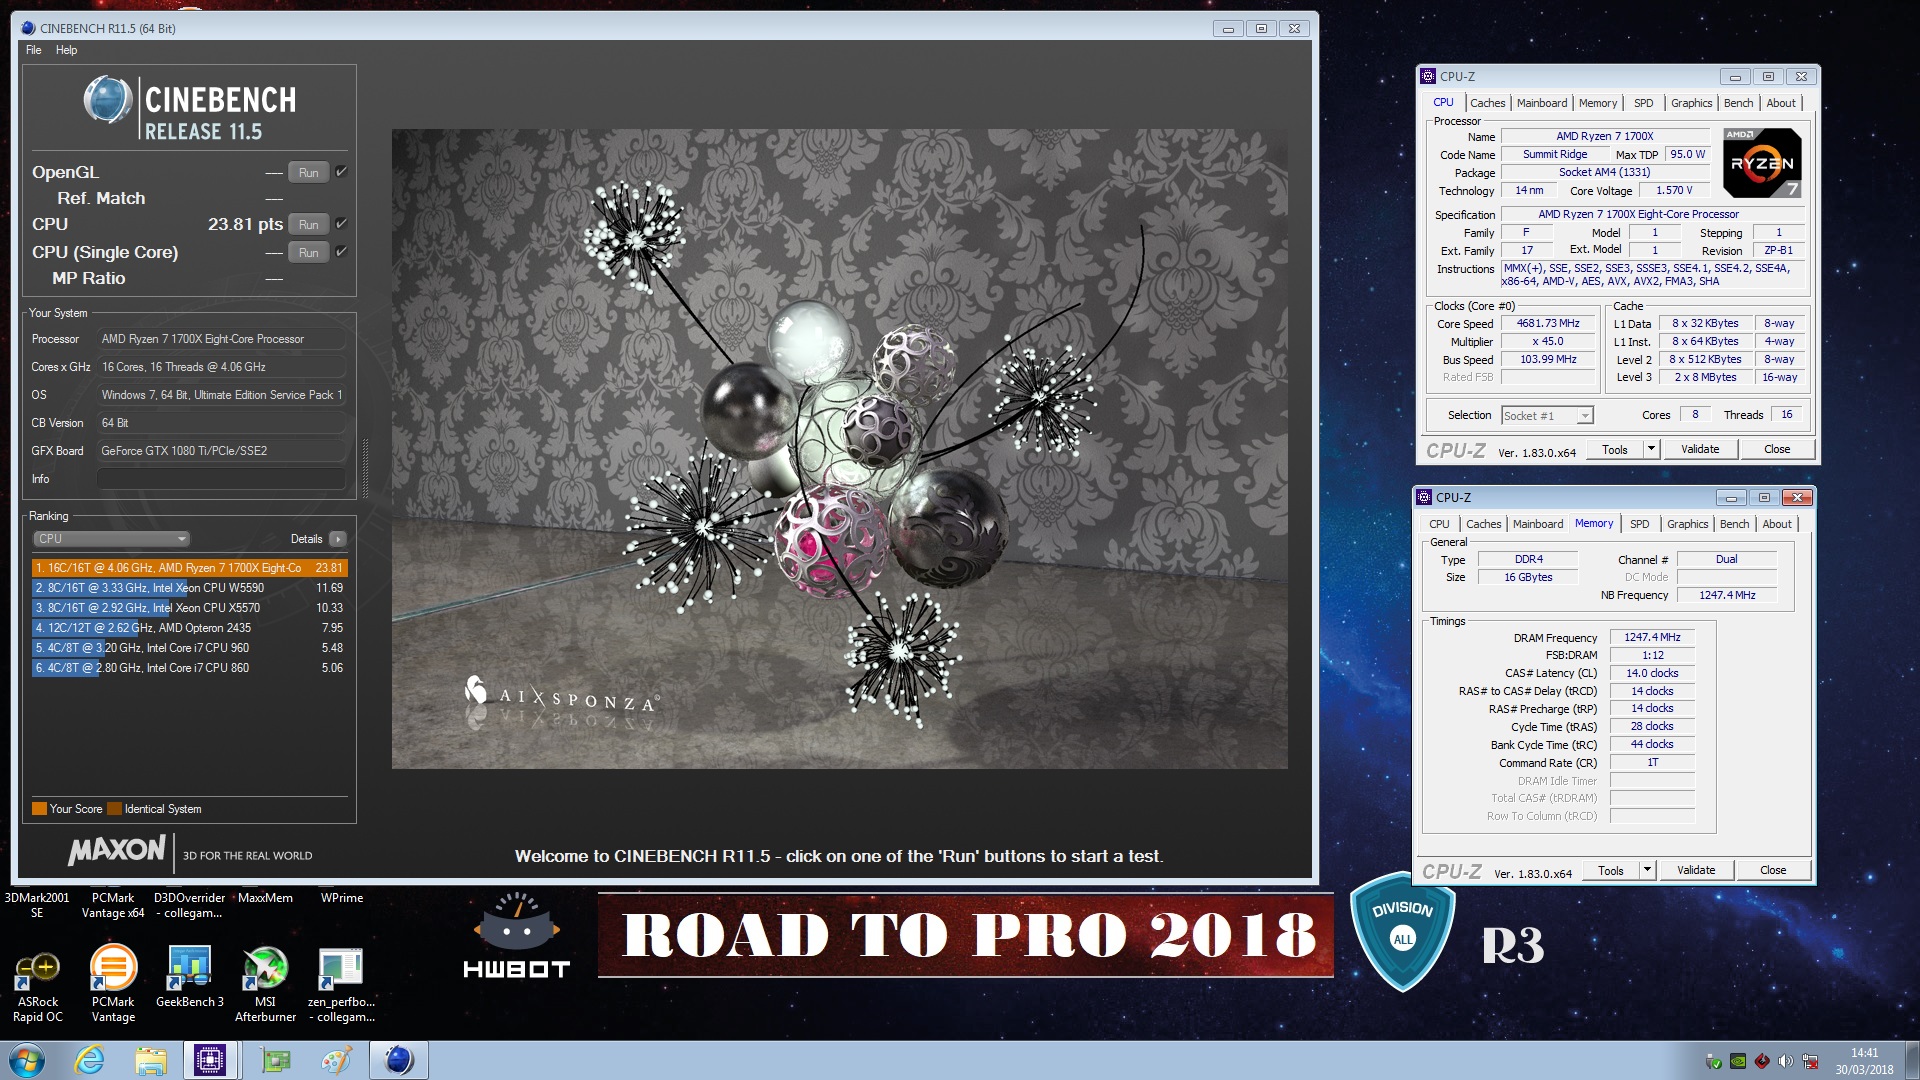Click the taskbar clock 14:41
This screenshot has width=1920, height=1080.
[x=1864, y=1053]
